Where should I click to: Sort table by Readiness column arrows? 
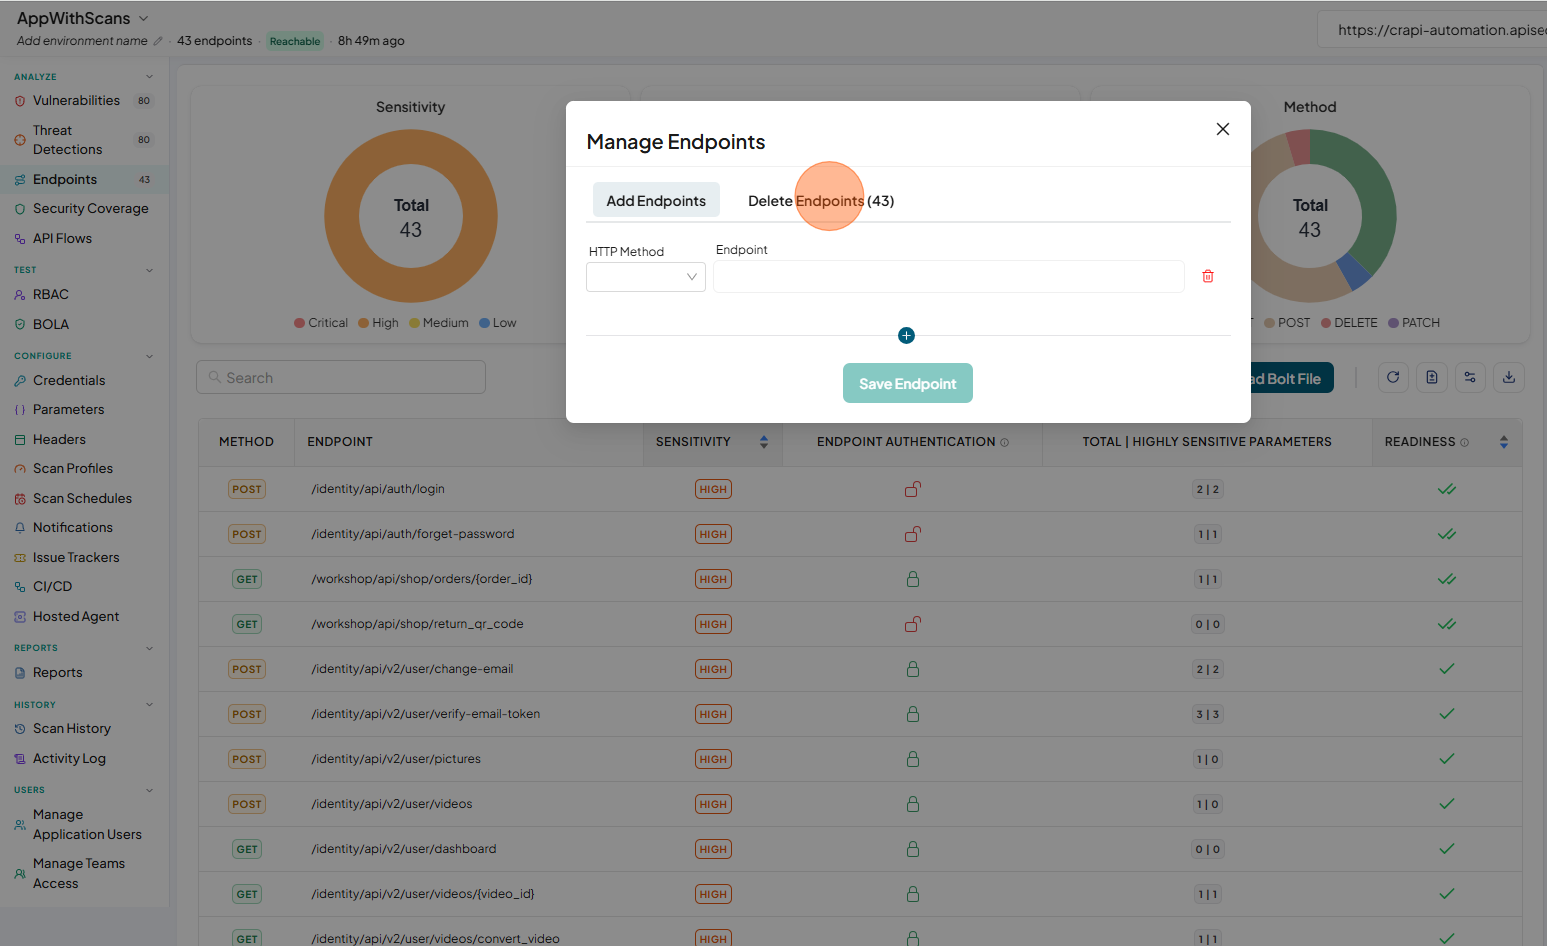pyautogui.click(x=1503, y=442)
